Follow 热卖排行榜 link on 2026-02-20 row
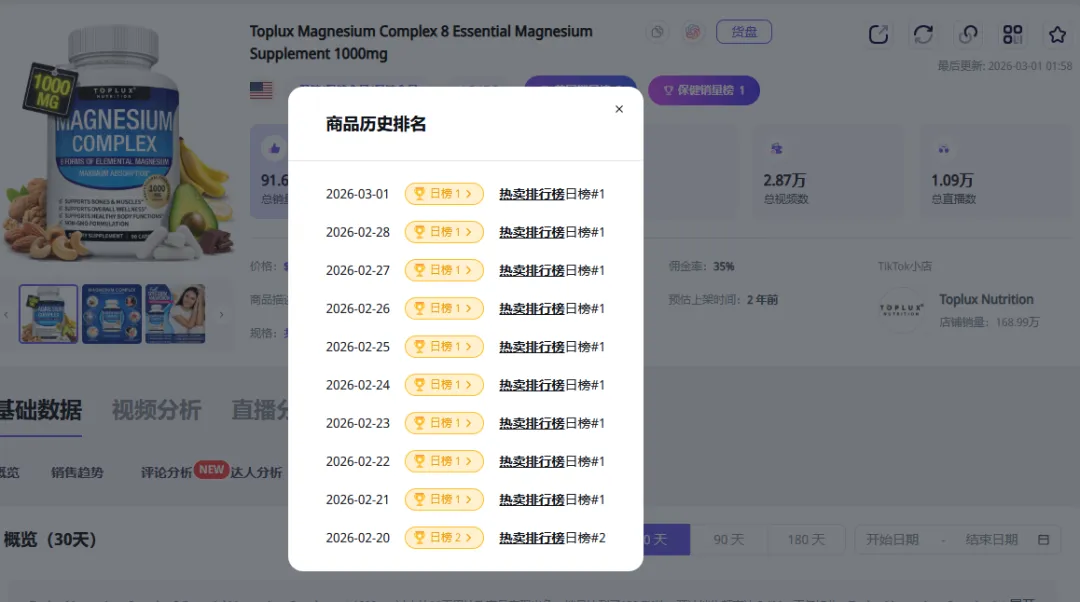1080x602 pixels. [x=532, y=537]
